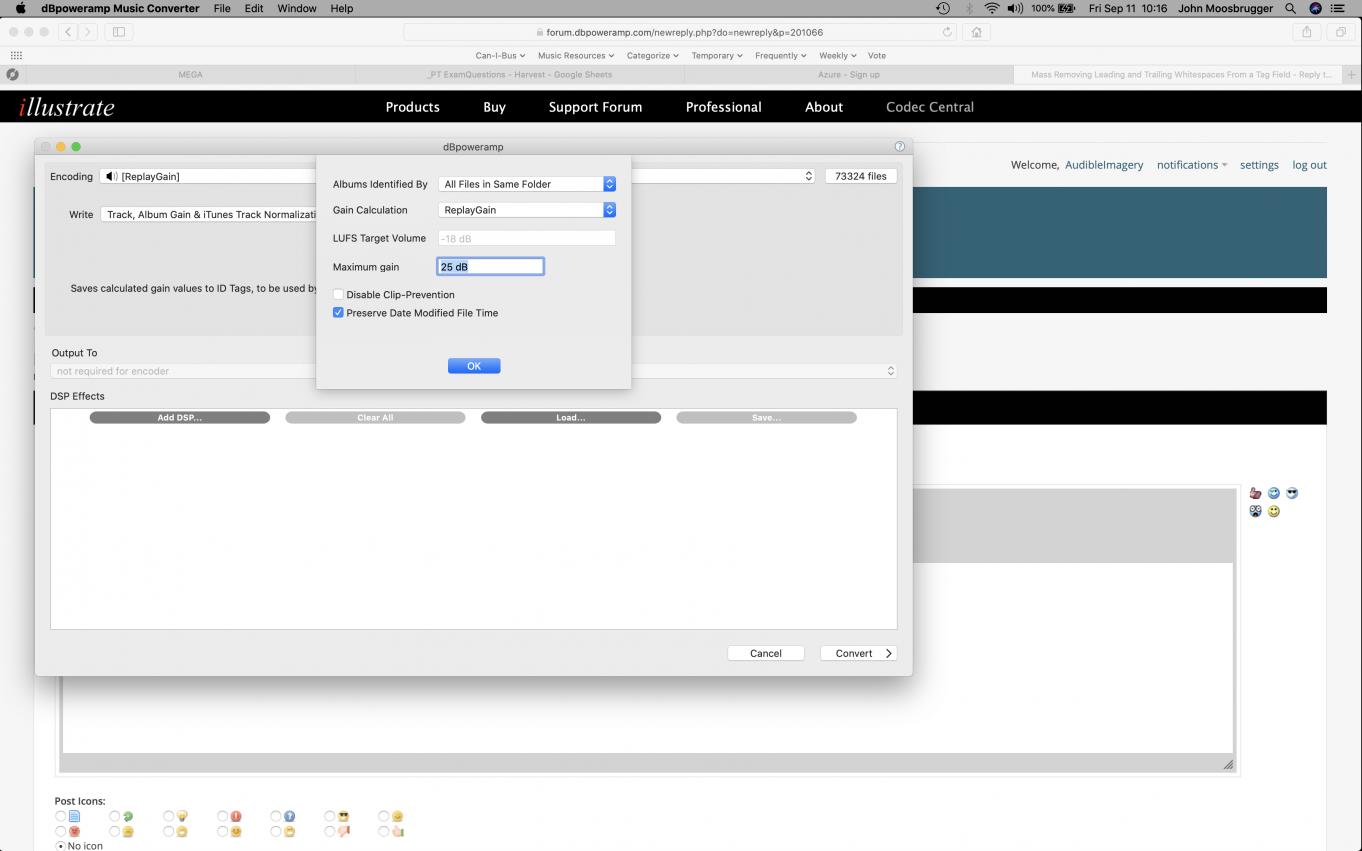Image resolution: width=1362 pixels, height=851 pixels.
Task: Uncheck Preserve Date Modified File Time
Action: 338,313
